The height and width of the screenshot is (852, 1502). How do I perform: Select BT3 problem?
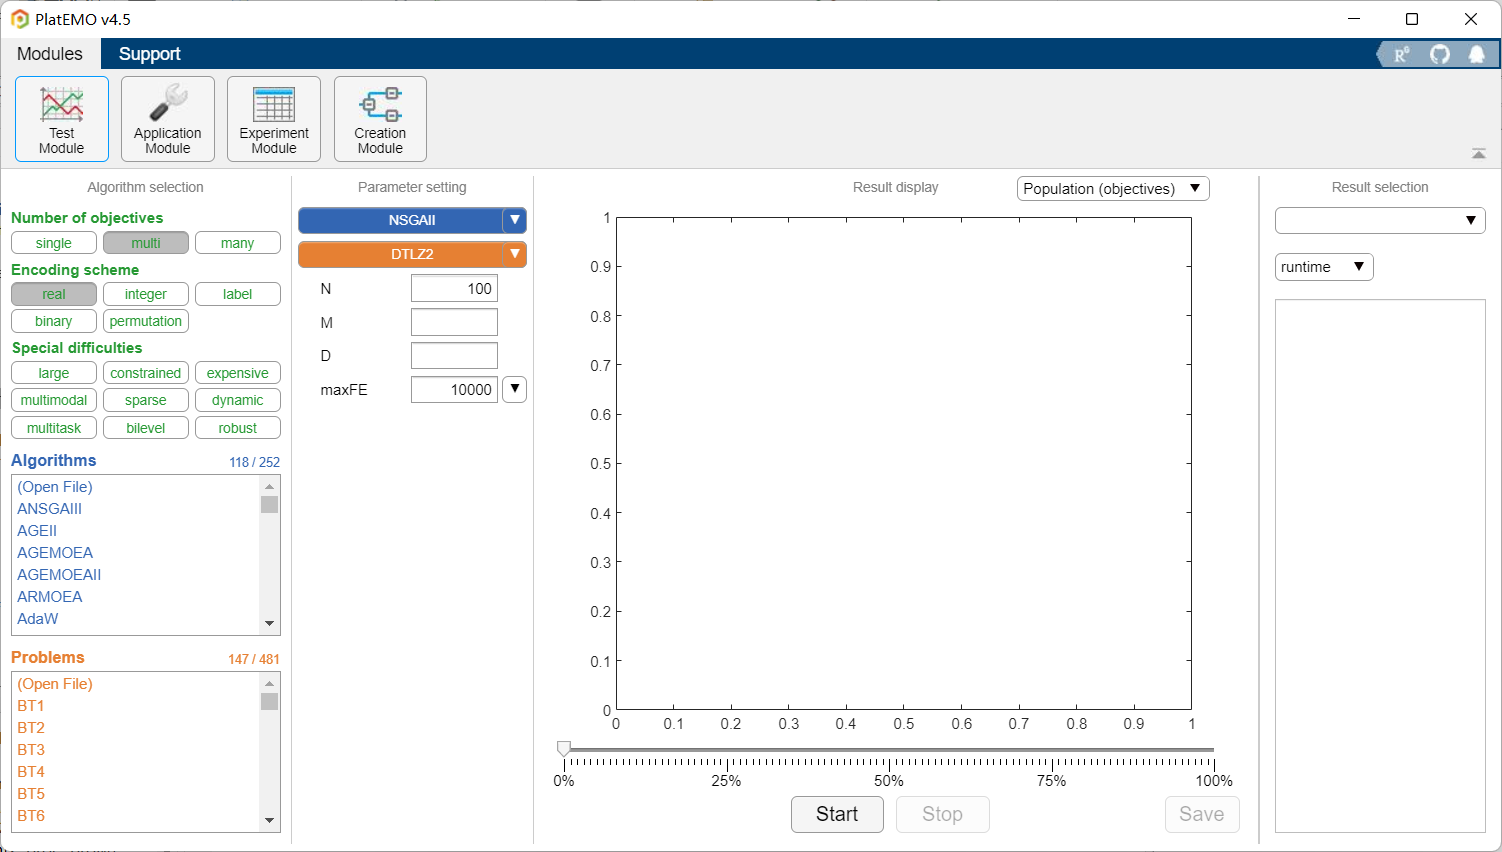[31, 750]
